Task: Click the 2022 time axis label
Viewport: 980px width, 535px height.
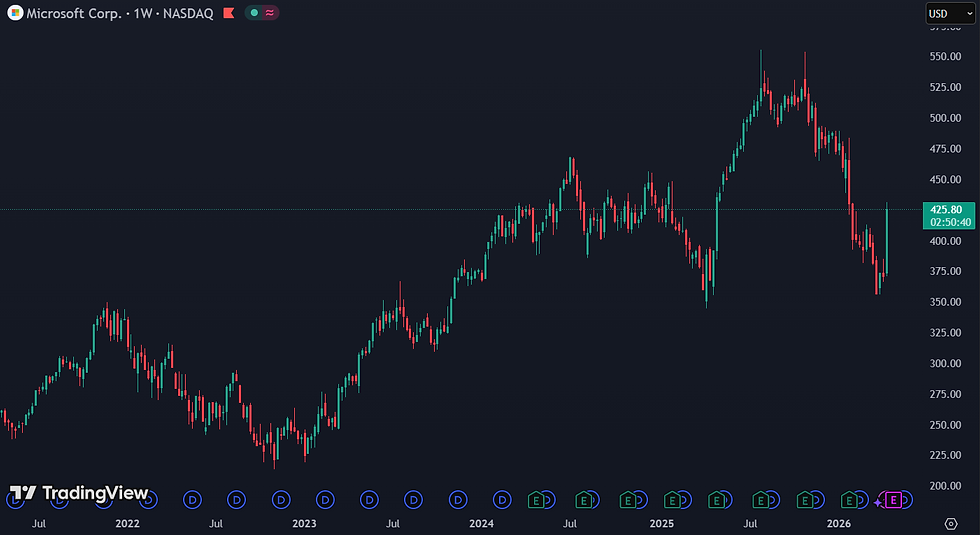Action: 128,524
